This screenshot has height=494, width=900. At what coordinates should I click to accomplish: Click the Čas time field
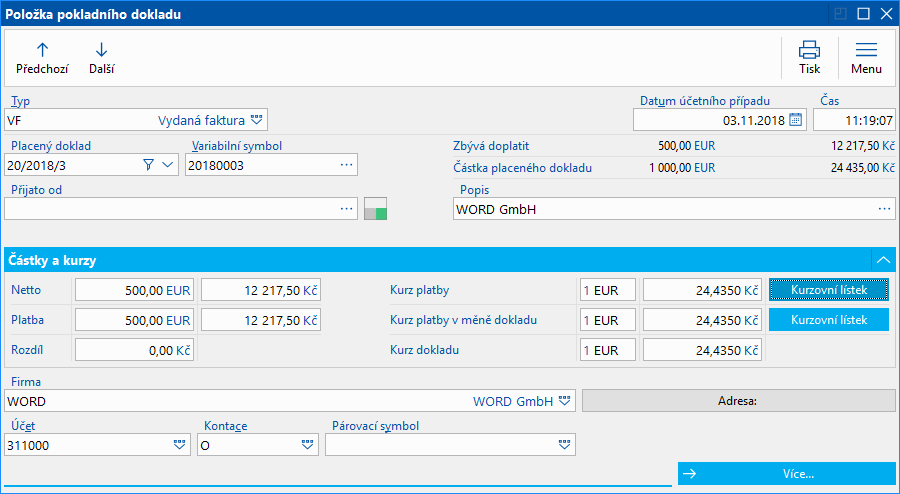tap(854, 120)
